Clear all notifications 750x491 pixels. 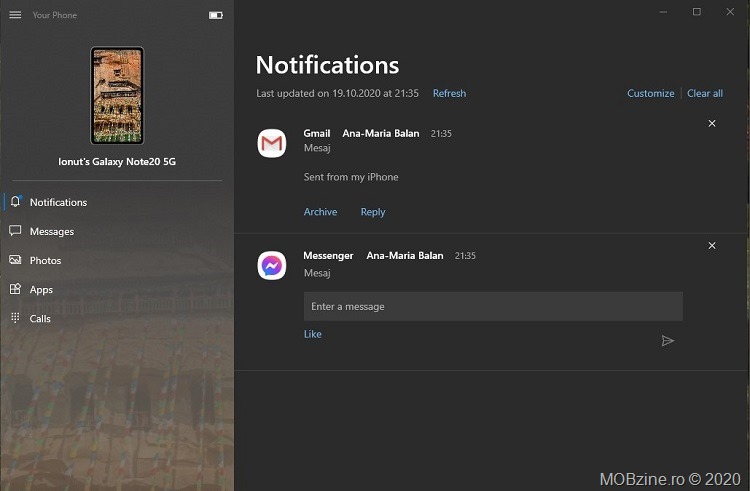[705, 93]
